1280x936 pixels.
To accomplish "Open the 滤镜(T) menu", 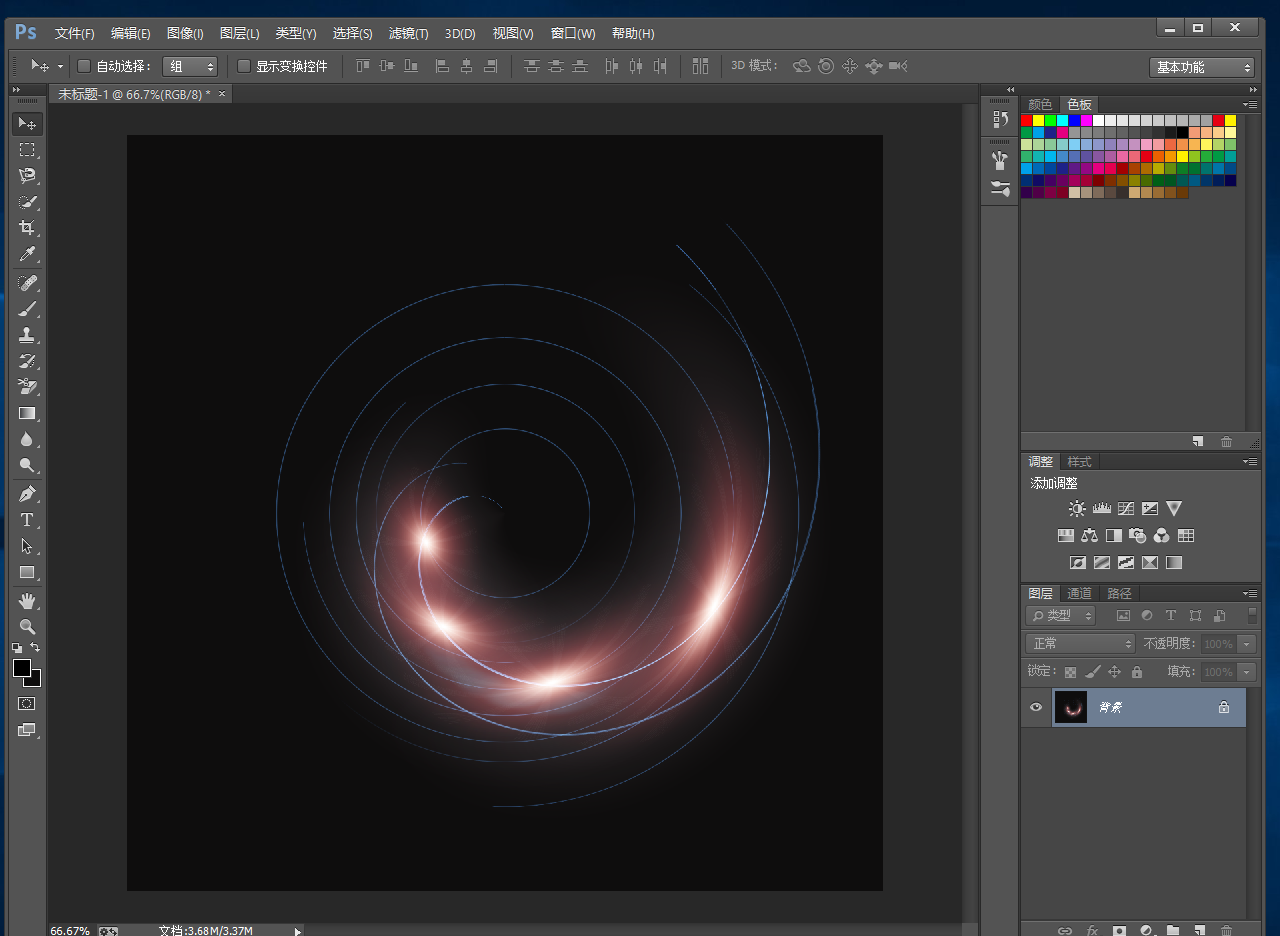I will pyautogui.click(x=408, y=33).
